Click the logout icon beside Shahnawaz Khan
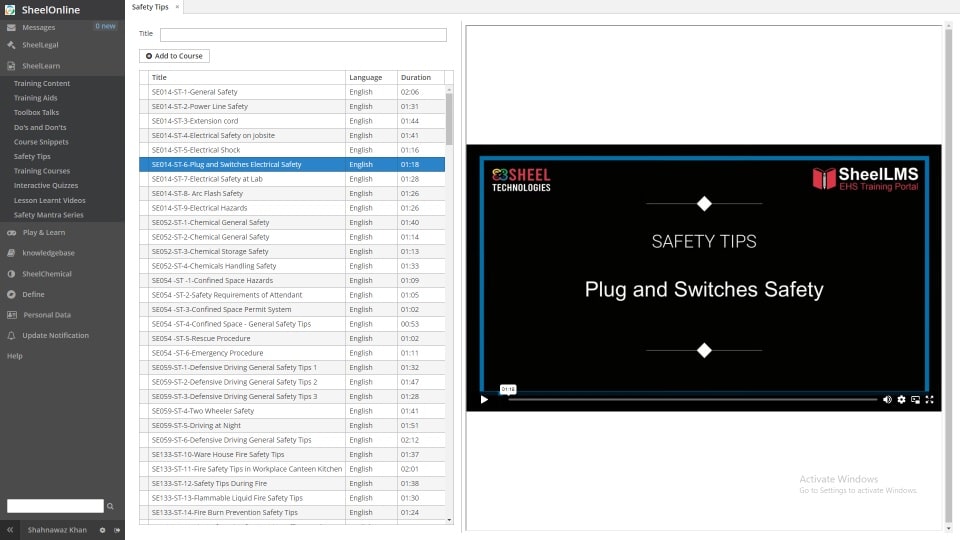The width and height of the screenshot is (960, 540). coord(117,530)
